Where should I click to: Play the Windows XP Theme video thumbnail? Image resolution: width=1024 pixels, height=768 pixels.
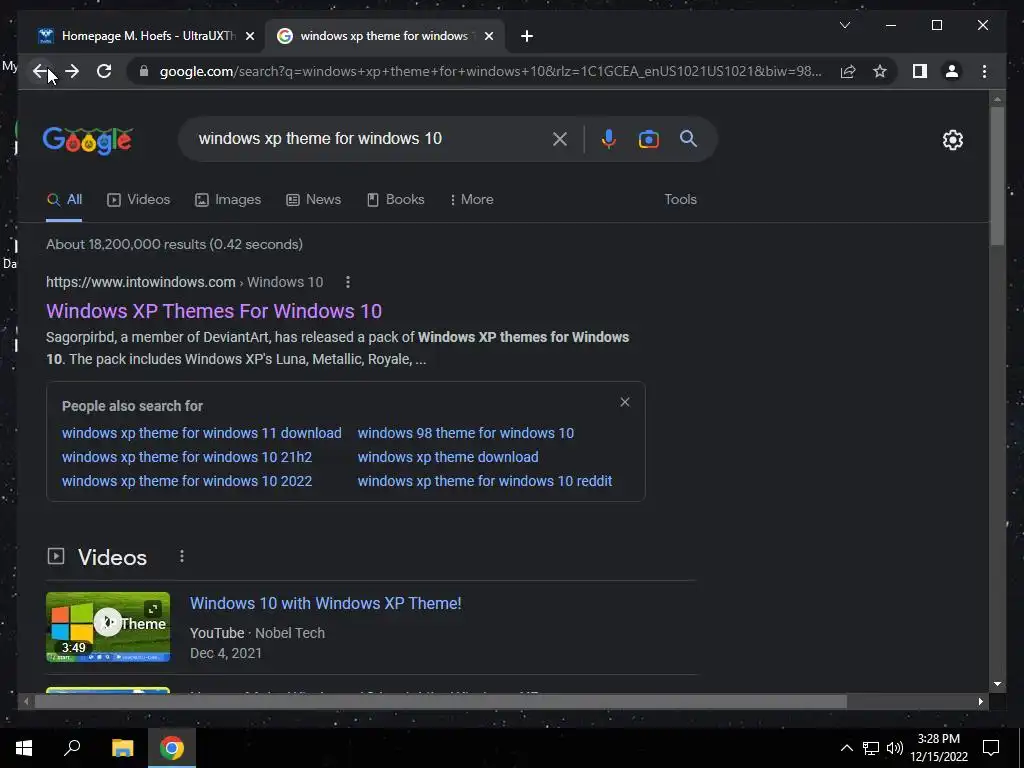pyautogui.click(x=108, y=622)
